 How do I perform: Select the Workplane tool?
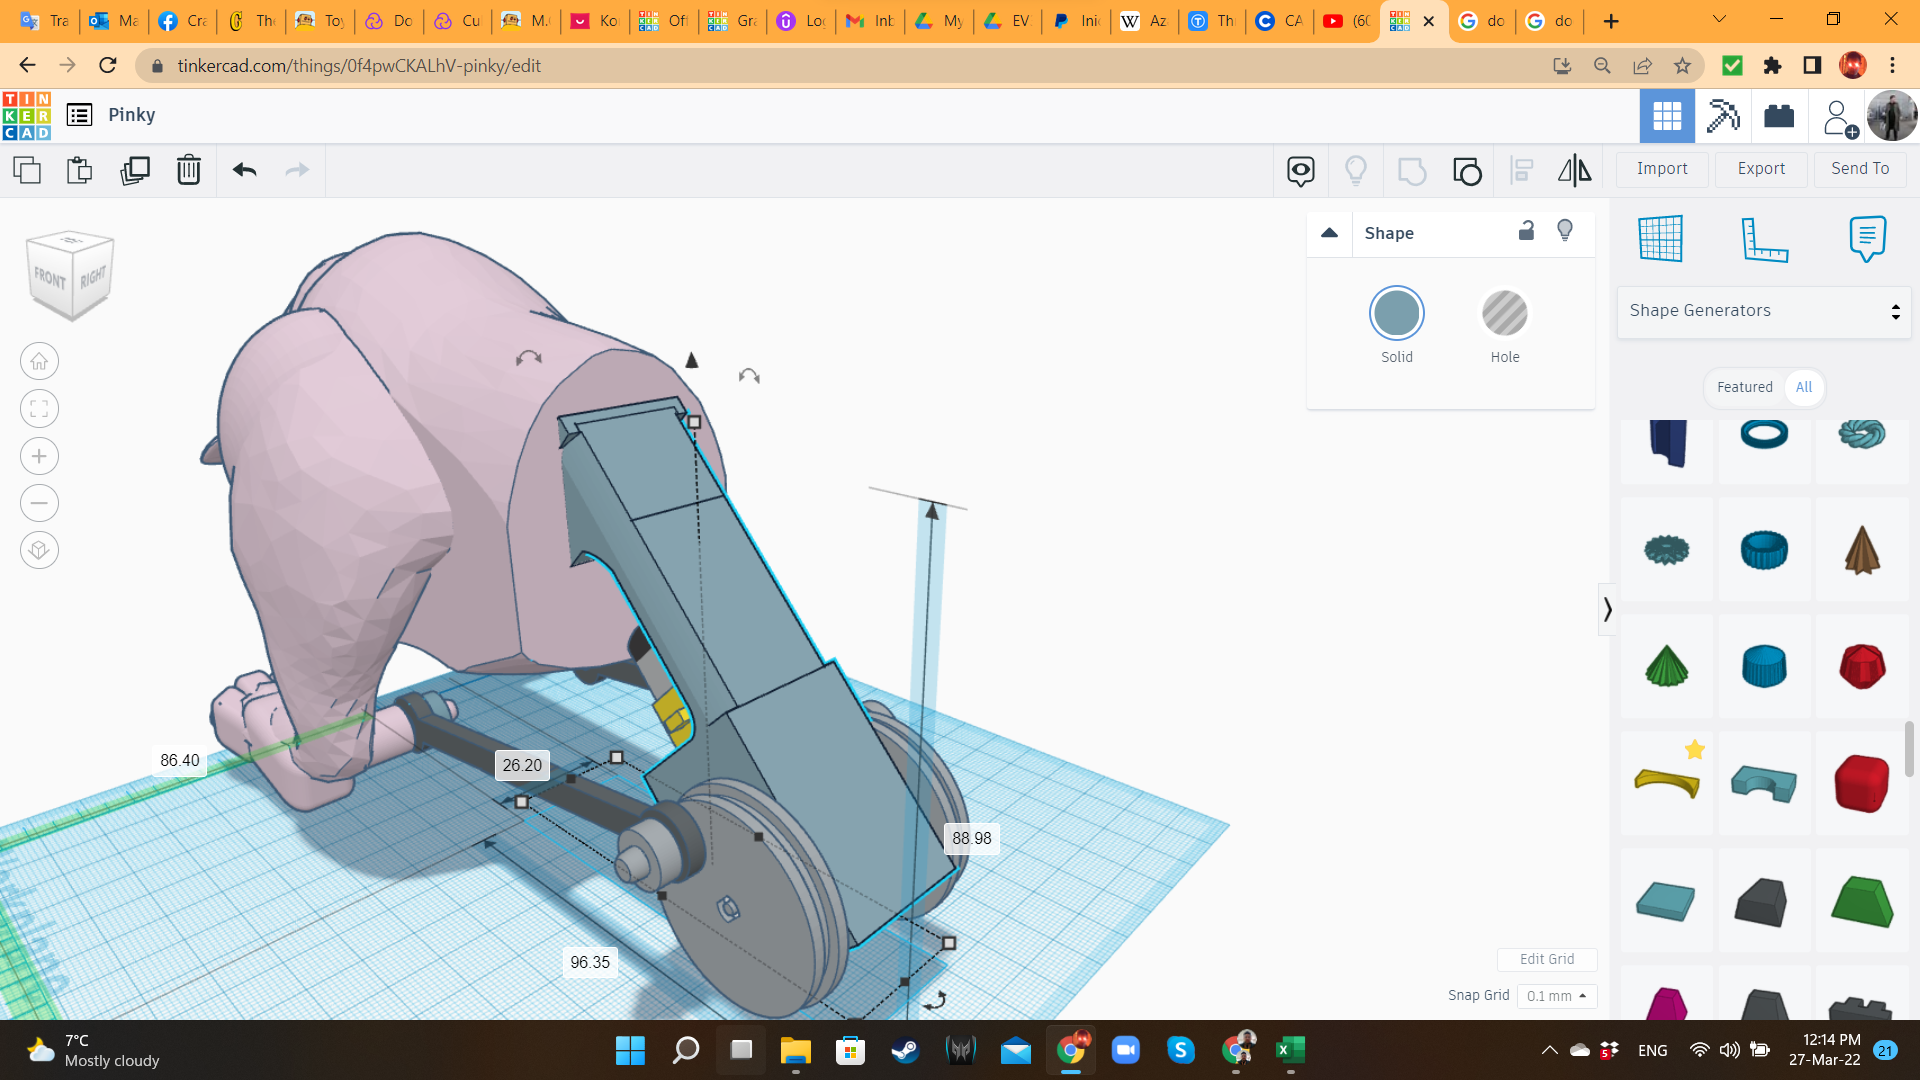(1661, 238)
